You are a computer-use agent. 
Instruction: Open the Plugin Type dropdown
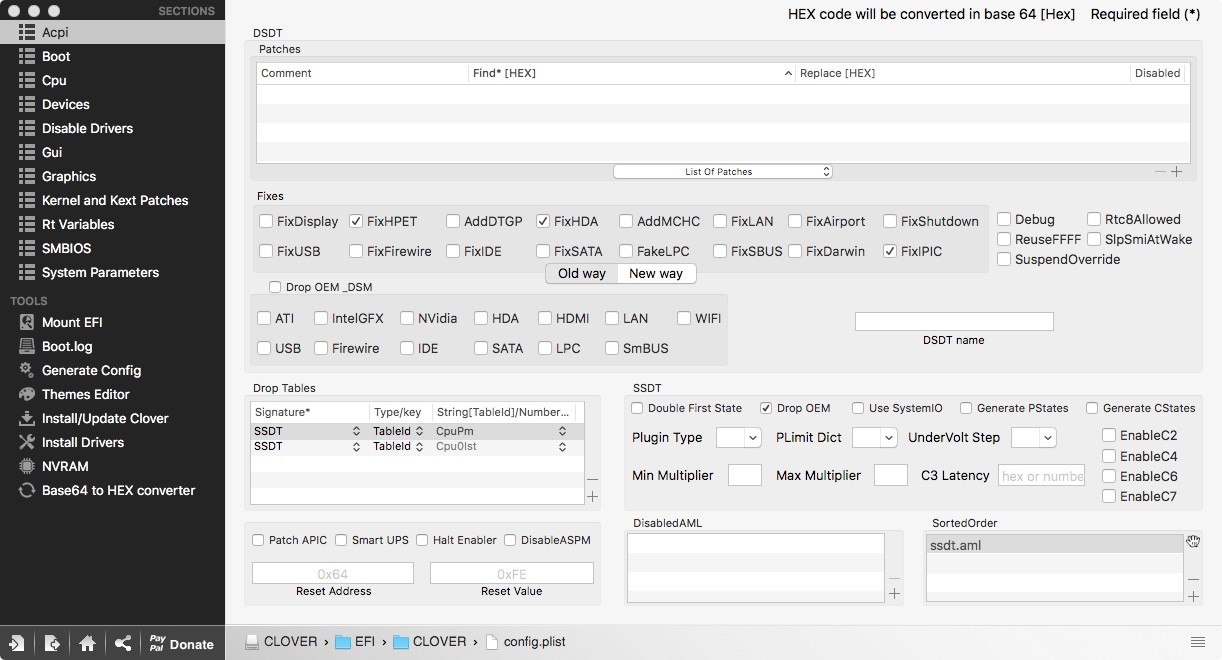pyautogui.click(x=739, y=437)
